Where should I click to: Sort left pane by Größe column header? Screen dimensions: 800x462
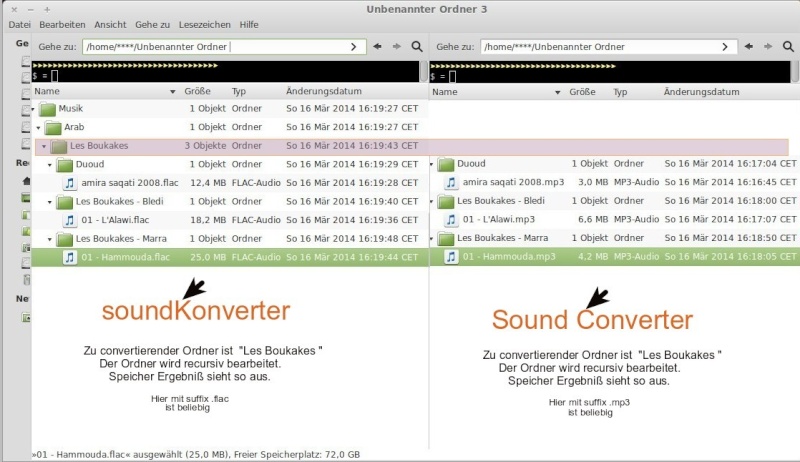tap(197, 91)
